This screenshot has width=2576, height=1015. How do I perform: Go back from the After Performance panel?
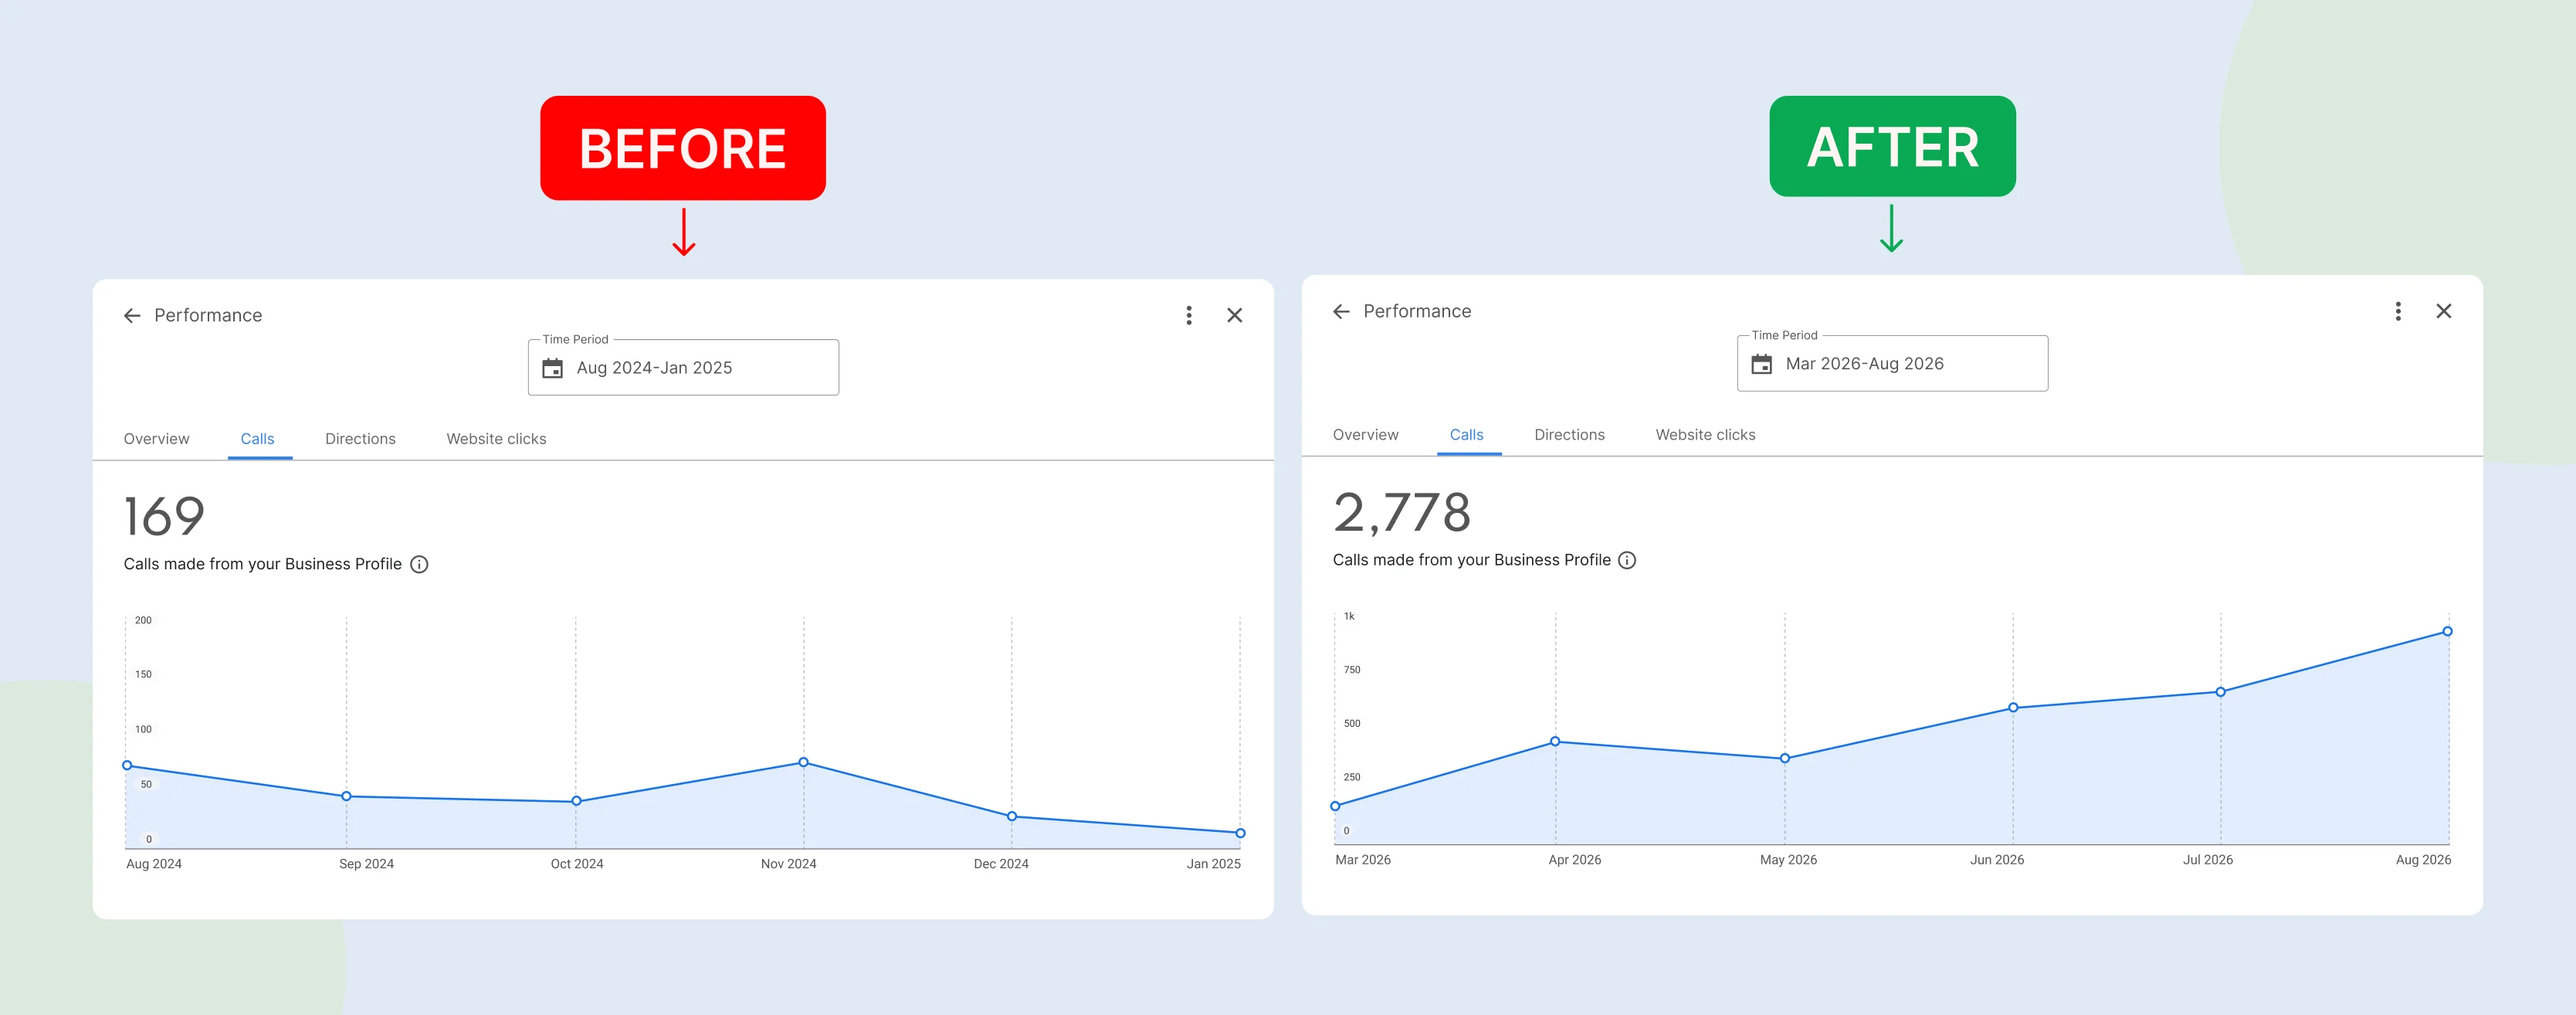pyautogui.click(x=1341, y=312)
